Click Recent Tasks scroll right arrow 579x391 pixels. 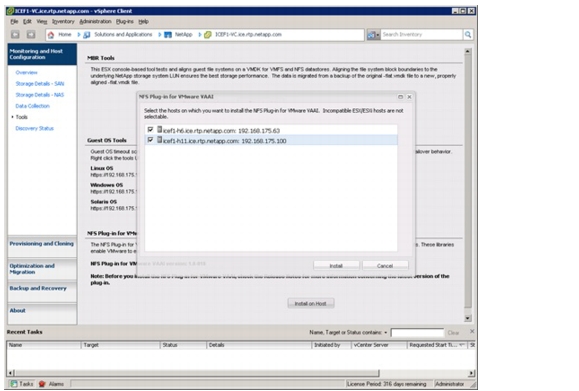click(x=471, y=373)
